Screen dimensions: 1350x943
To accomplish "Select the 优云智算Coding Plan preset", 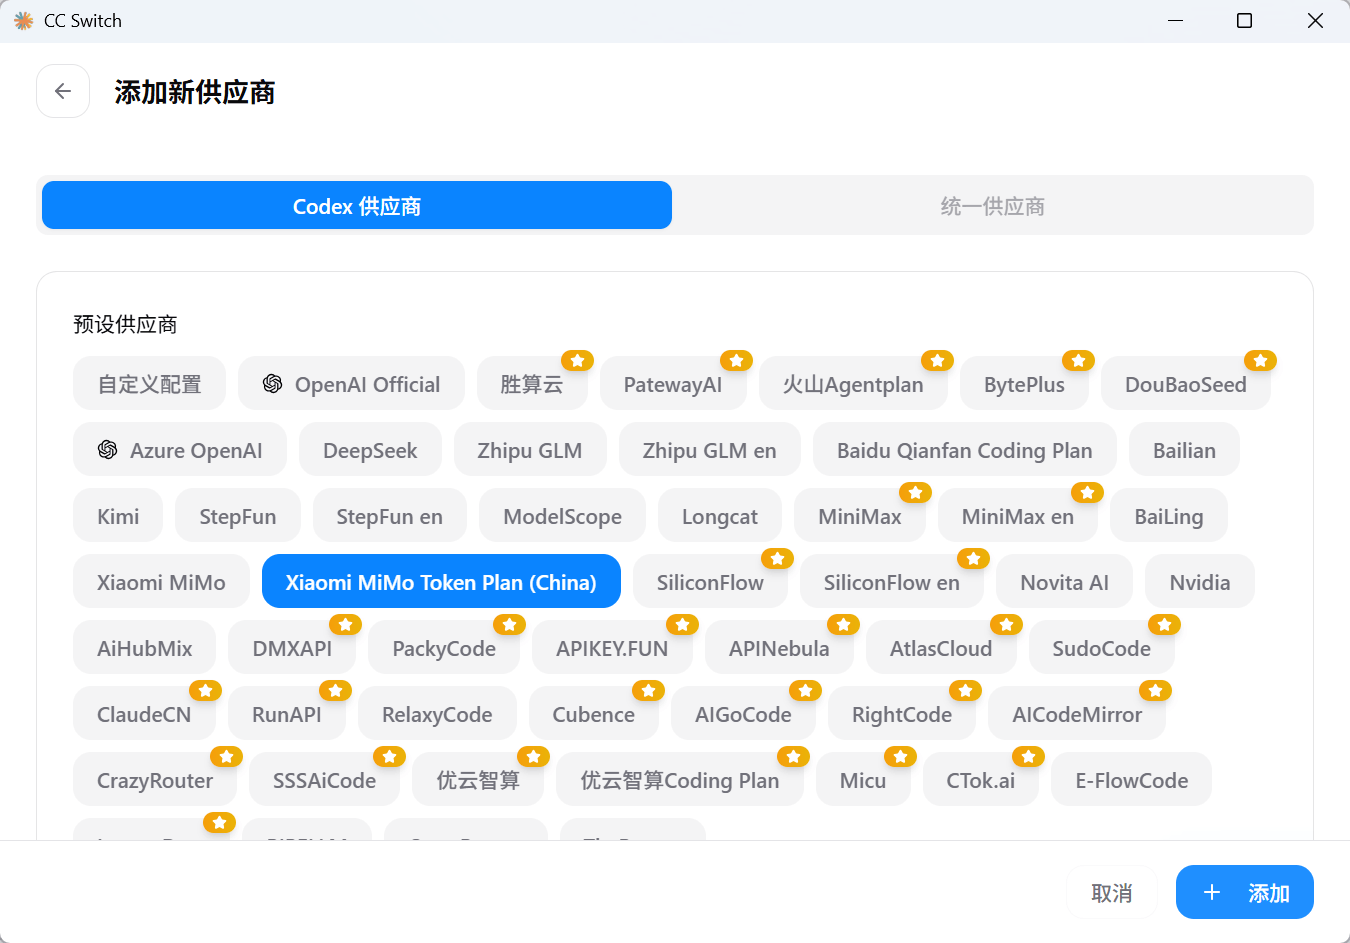I will tap(680, 780).
